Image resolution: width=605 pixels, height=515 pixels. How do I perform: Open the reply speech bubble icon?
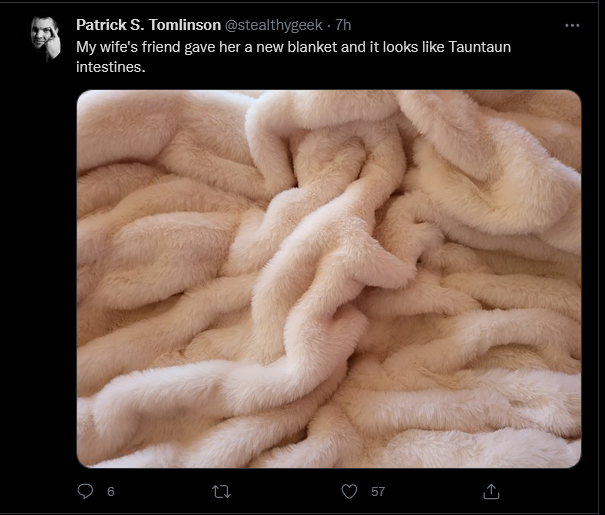85,491
